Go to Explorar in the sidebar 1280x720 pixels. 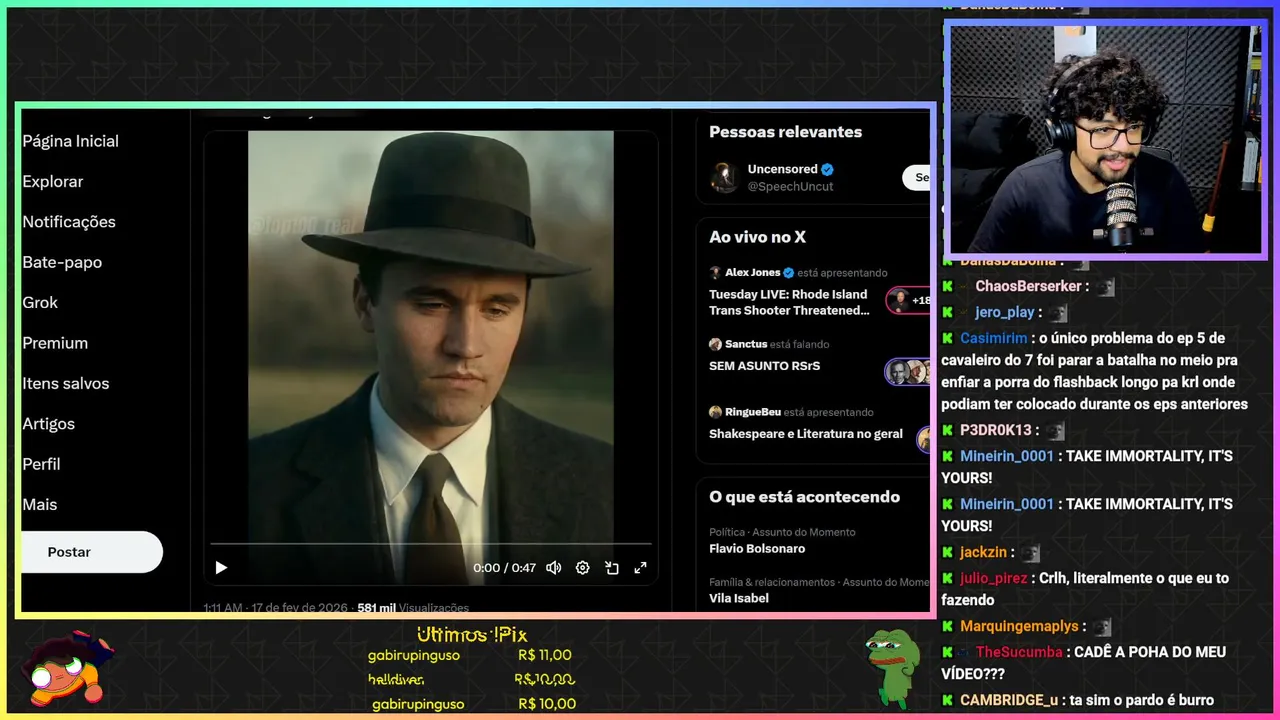[x=53, y=182]
